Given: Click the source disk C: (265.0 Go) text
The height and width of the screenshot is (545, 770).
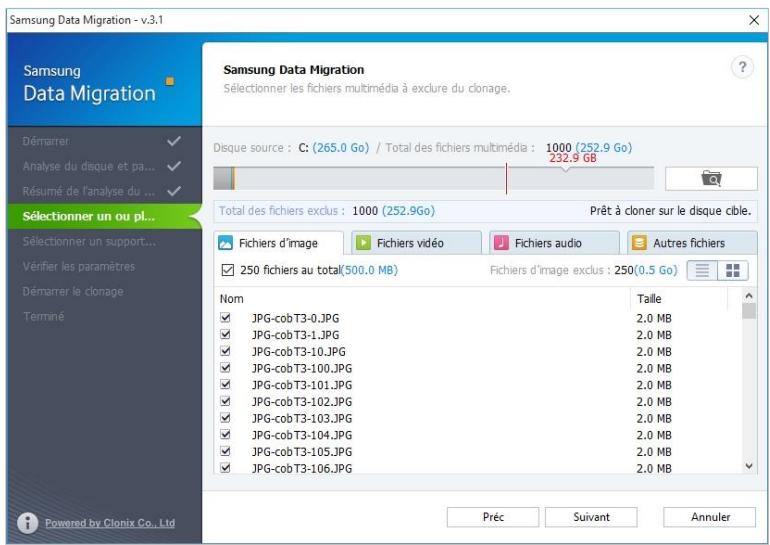Looking at the screenshot, I should pyautogui.click(x=333, y=148).
